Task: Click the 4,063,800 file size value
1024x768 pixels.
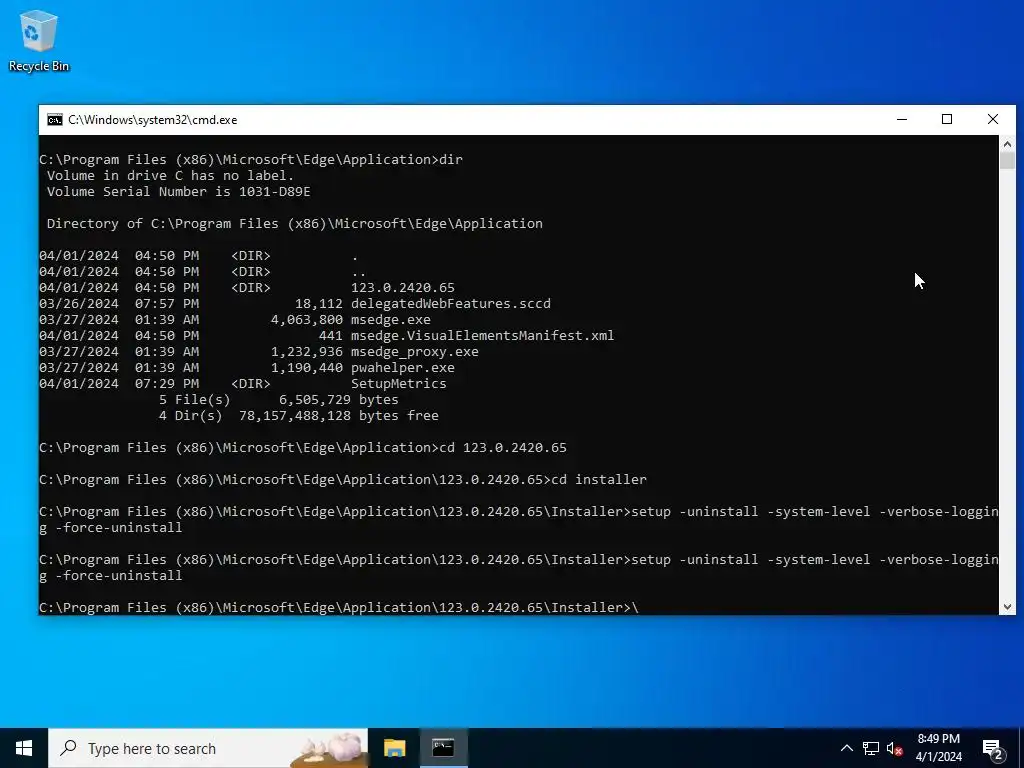Action: tap(306, 320)
